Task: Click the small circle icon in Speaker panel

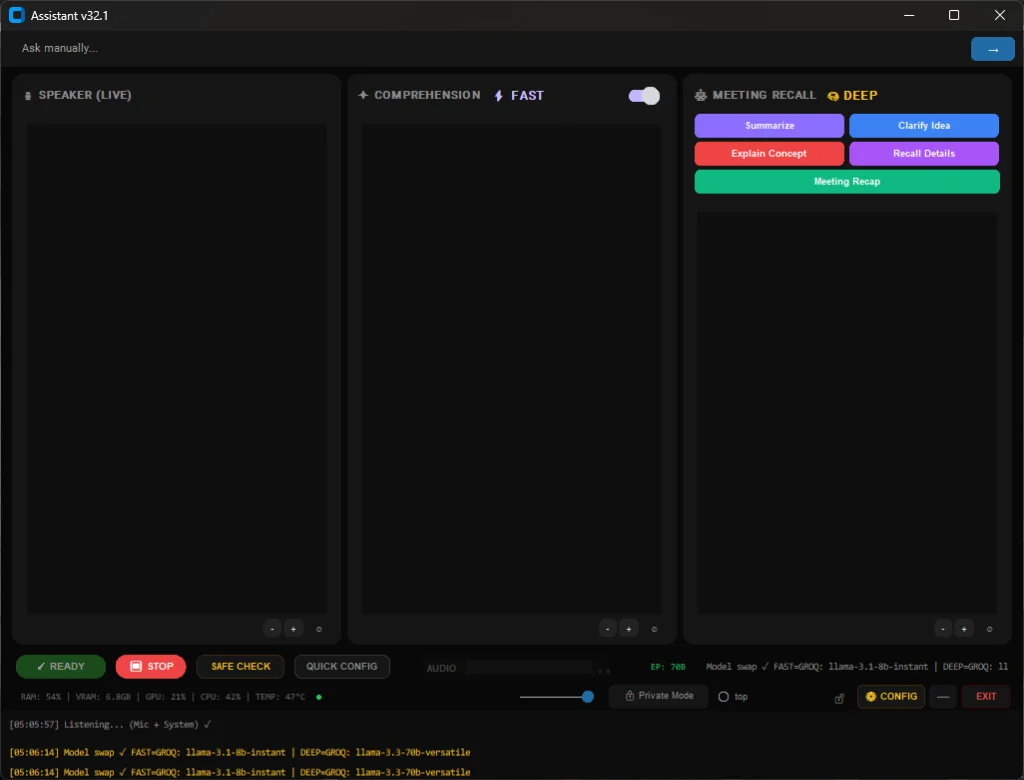Action: (x=319, y=629)
